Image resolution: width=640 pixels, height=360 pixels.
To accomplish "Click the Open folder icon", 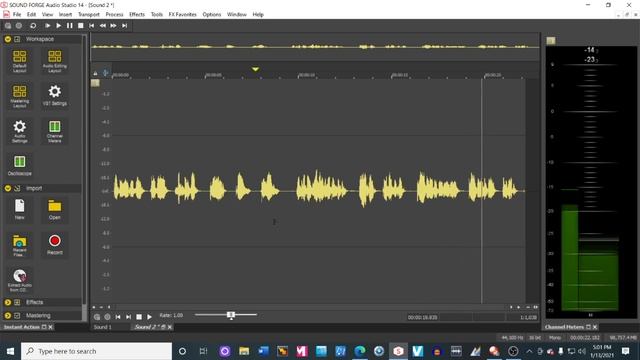I will click(x=55, y=209).
